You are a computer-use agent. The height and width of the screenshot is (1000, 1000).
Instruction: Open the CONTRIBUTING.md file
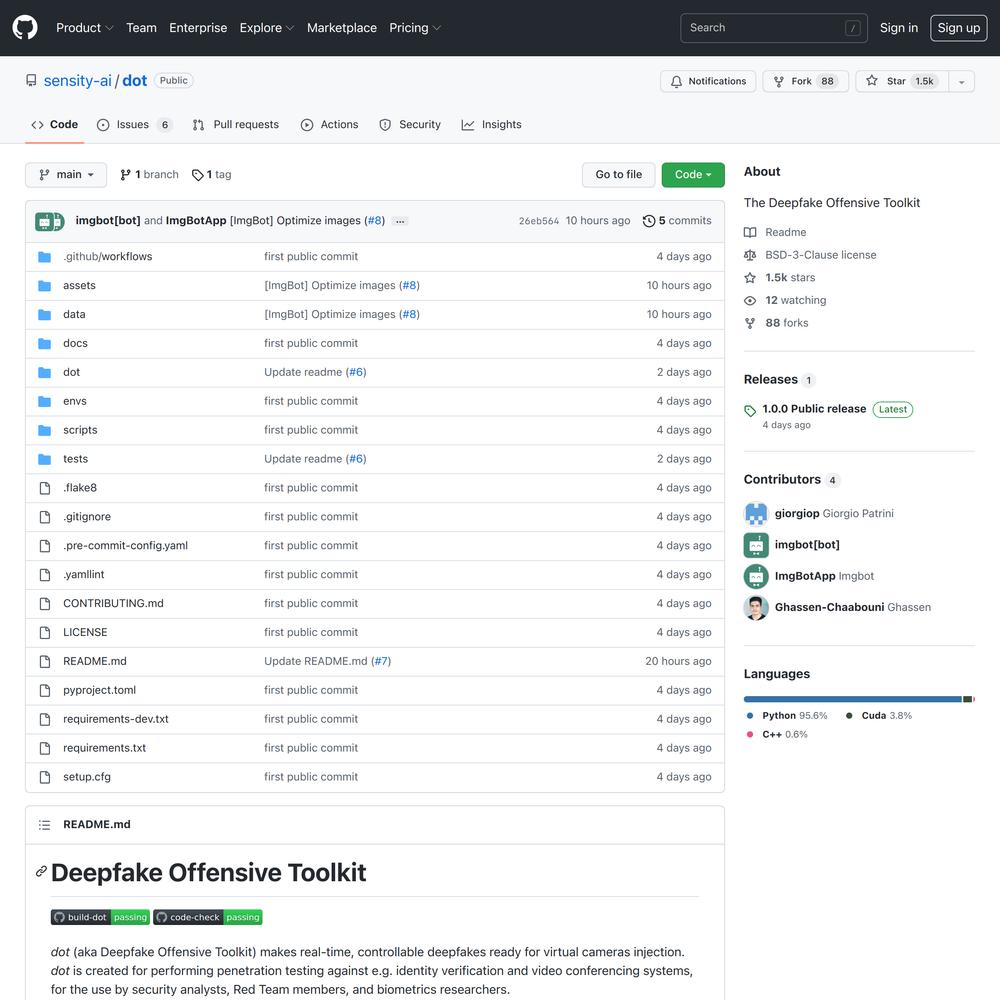coord(114,603)
